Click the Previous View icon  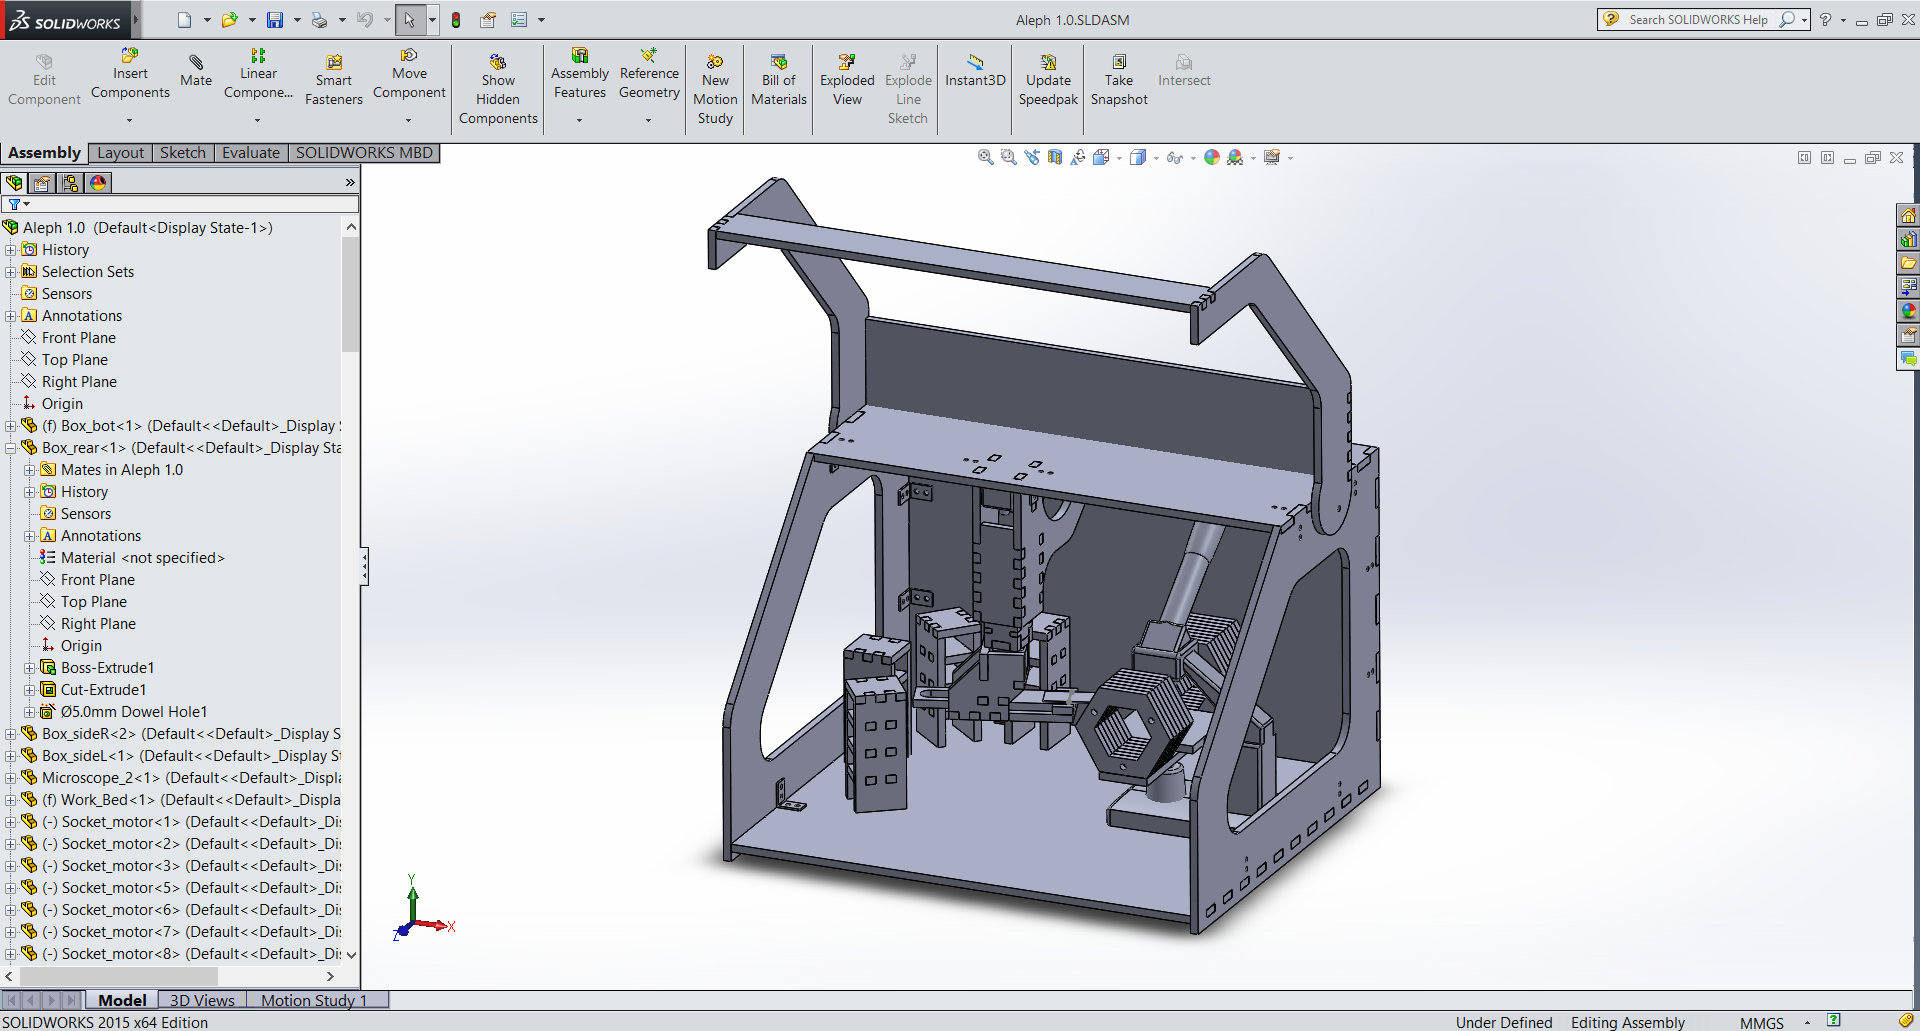pos(1032,157)
